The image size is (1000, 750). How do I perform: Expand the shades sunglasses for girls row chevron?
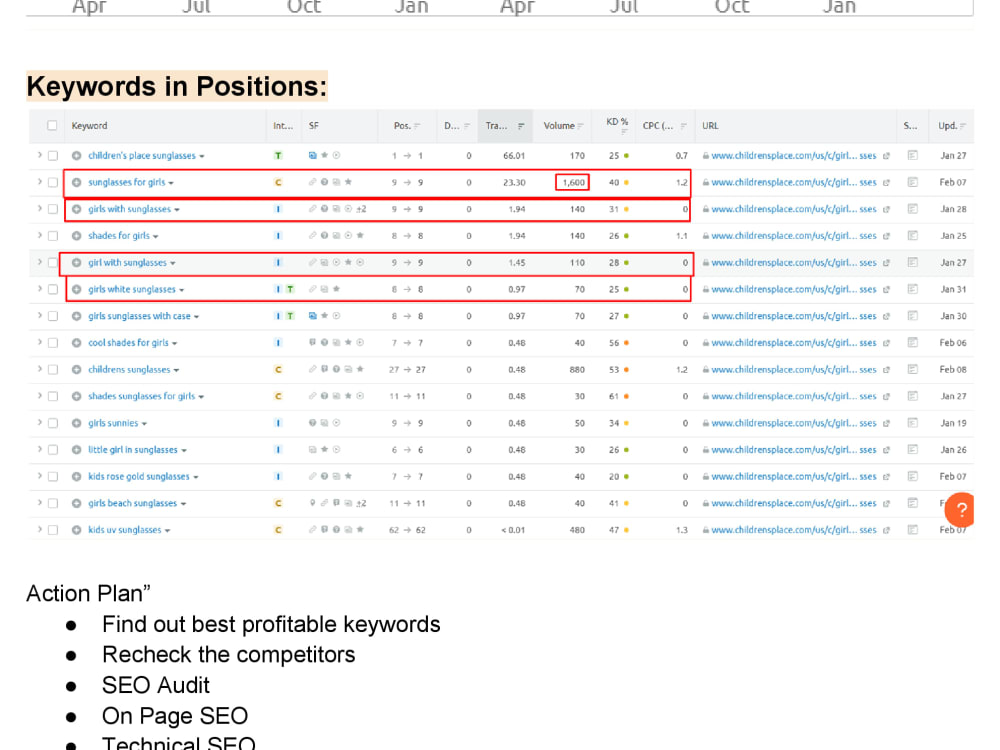click(40, 396)
